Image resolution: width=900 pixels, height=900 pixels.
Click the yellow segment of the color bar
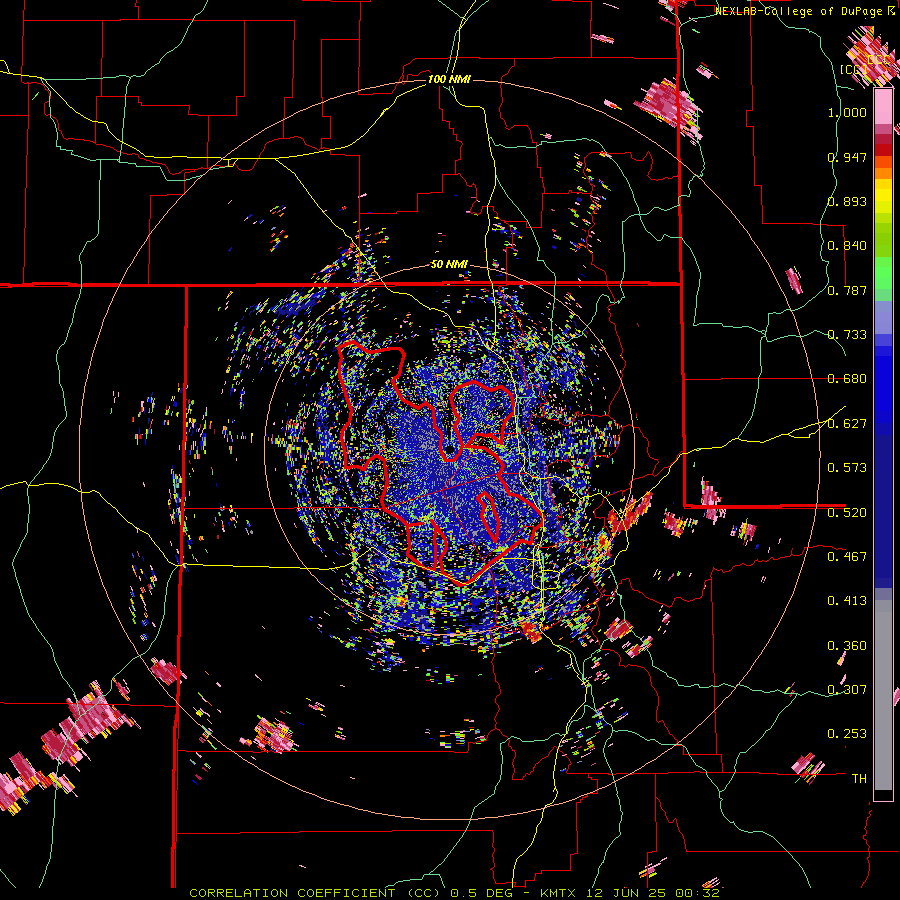[883, 196]
